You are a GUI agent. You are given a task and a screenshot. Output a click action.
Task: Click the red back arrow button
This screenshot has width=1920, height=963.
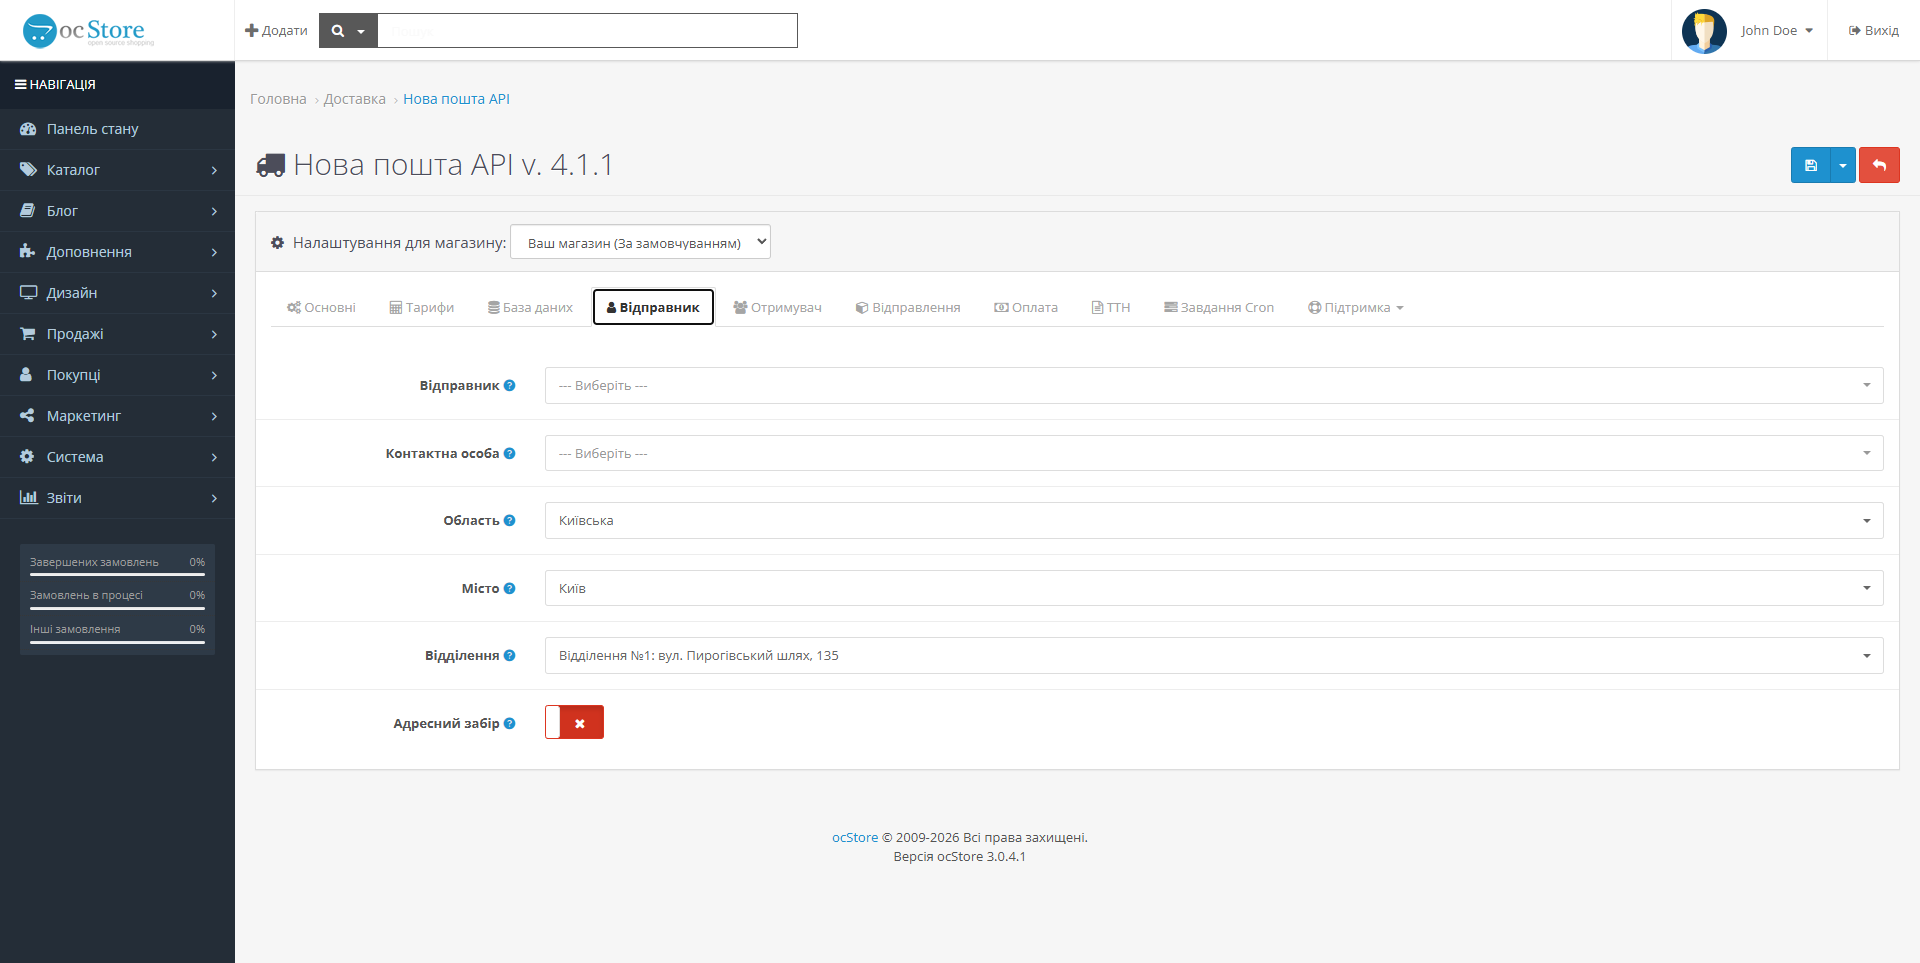1879,165
